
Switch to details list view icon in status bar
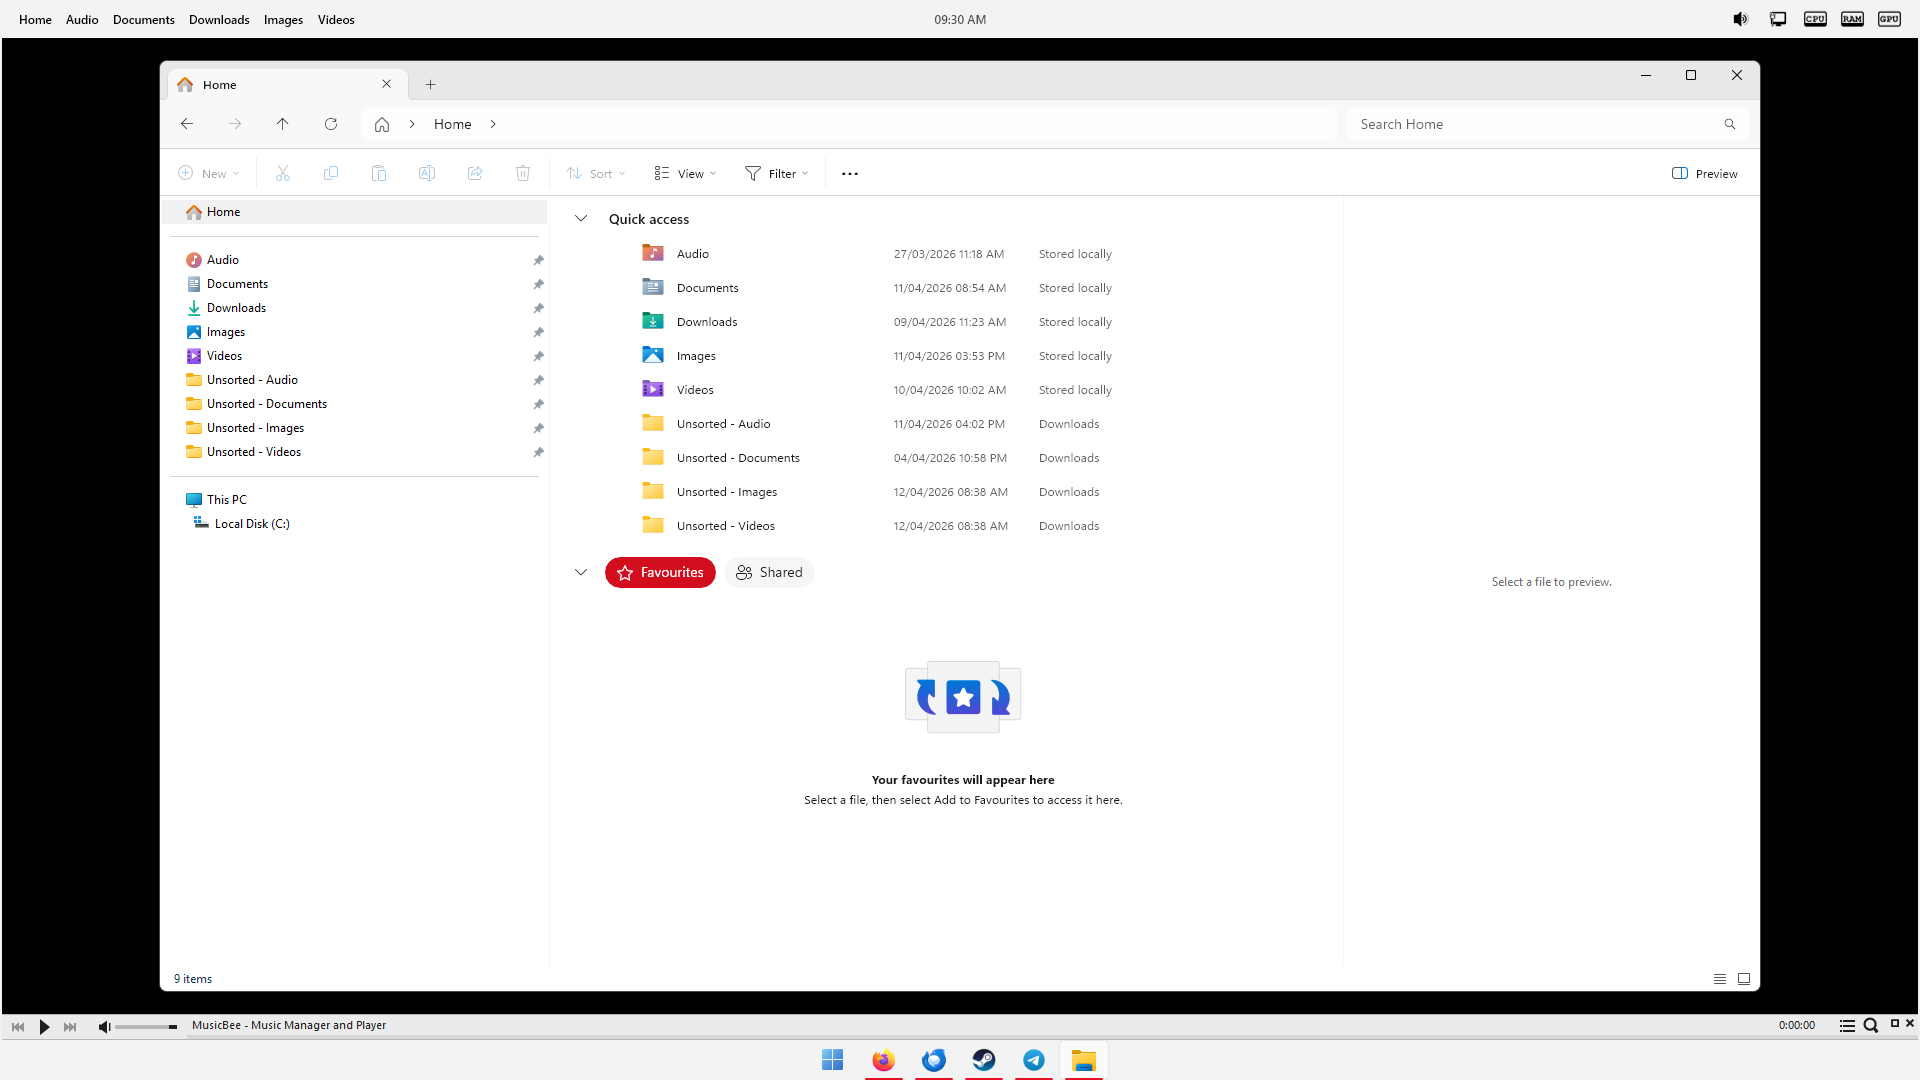point(1720,979)
